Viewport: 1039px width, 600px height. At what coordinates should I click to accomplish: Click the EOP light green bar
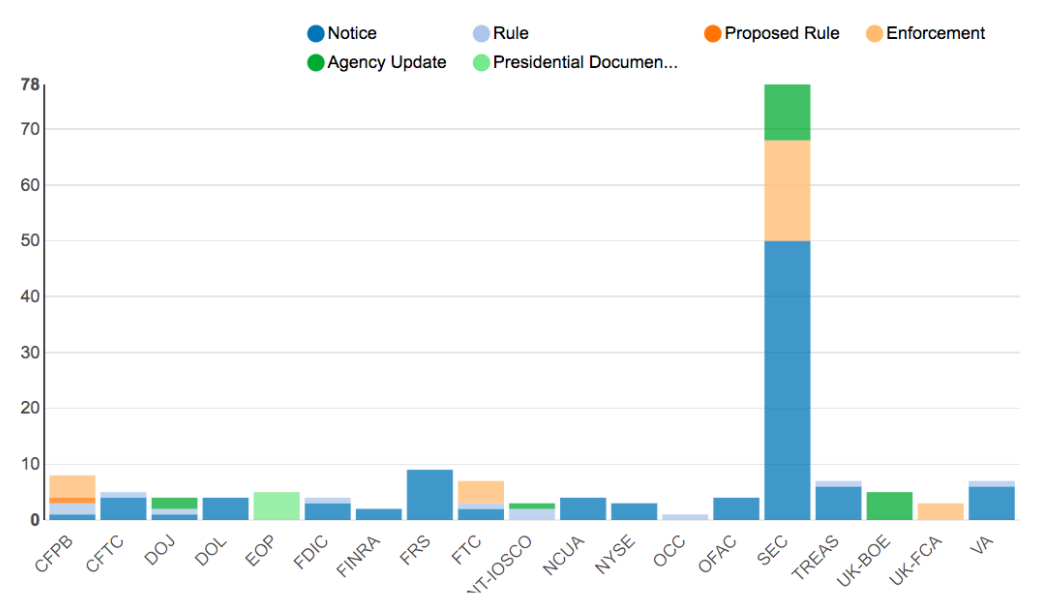(276, 506)
